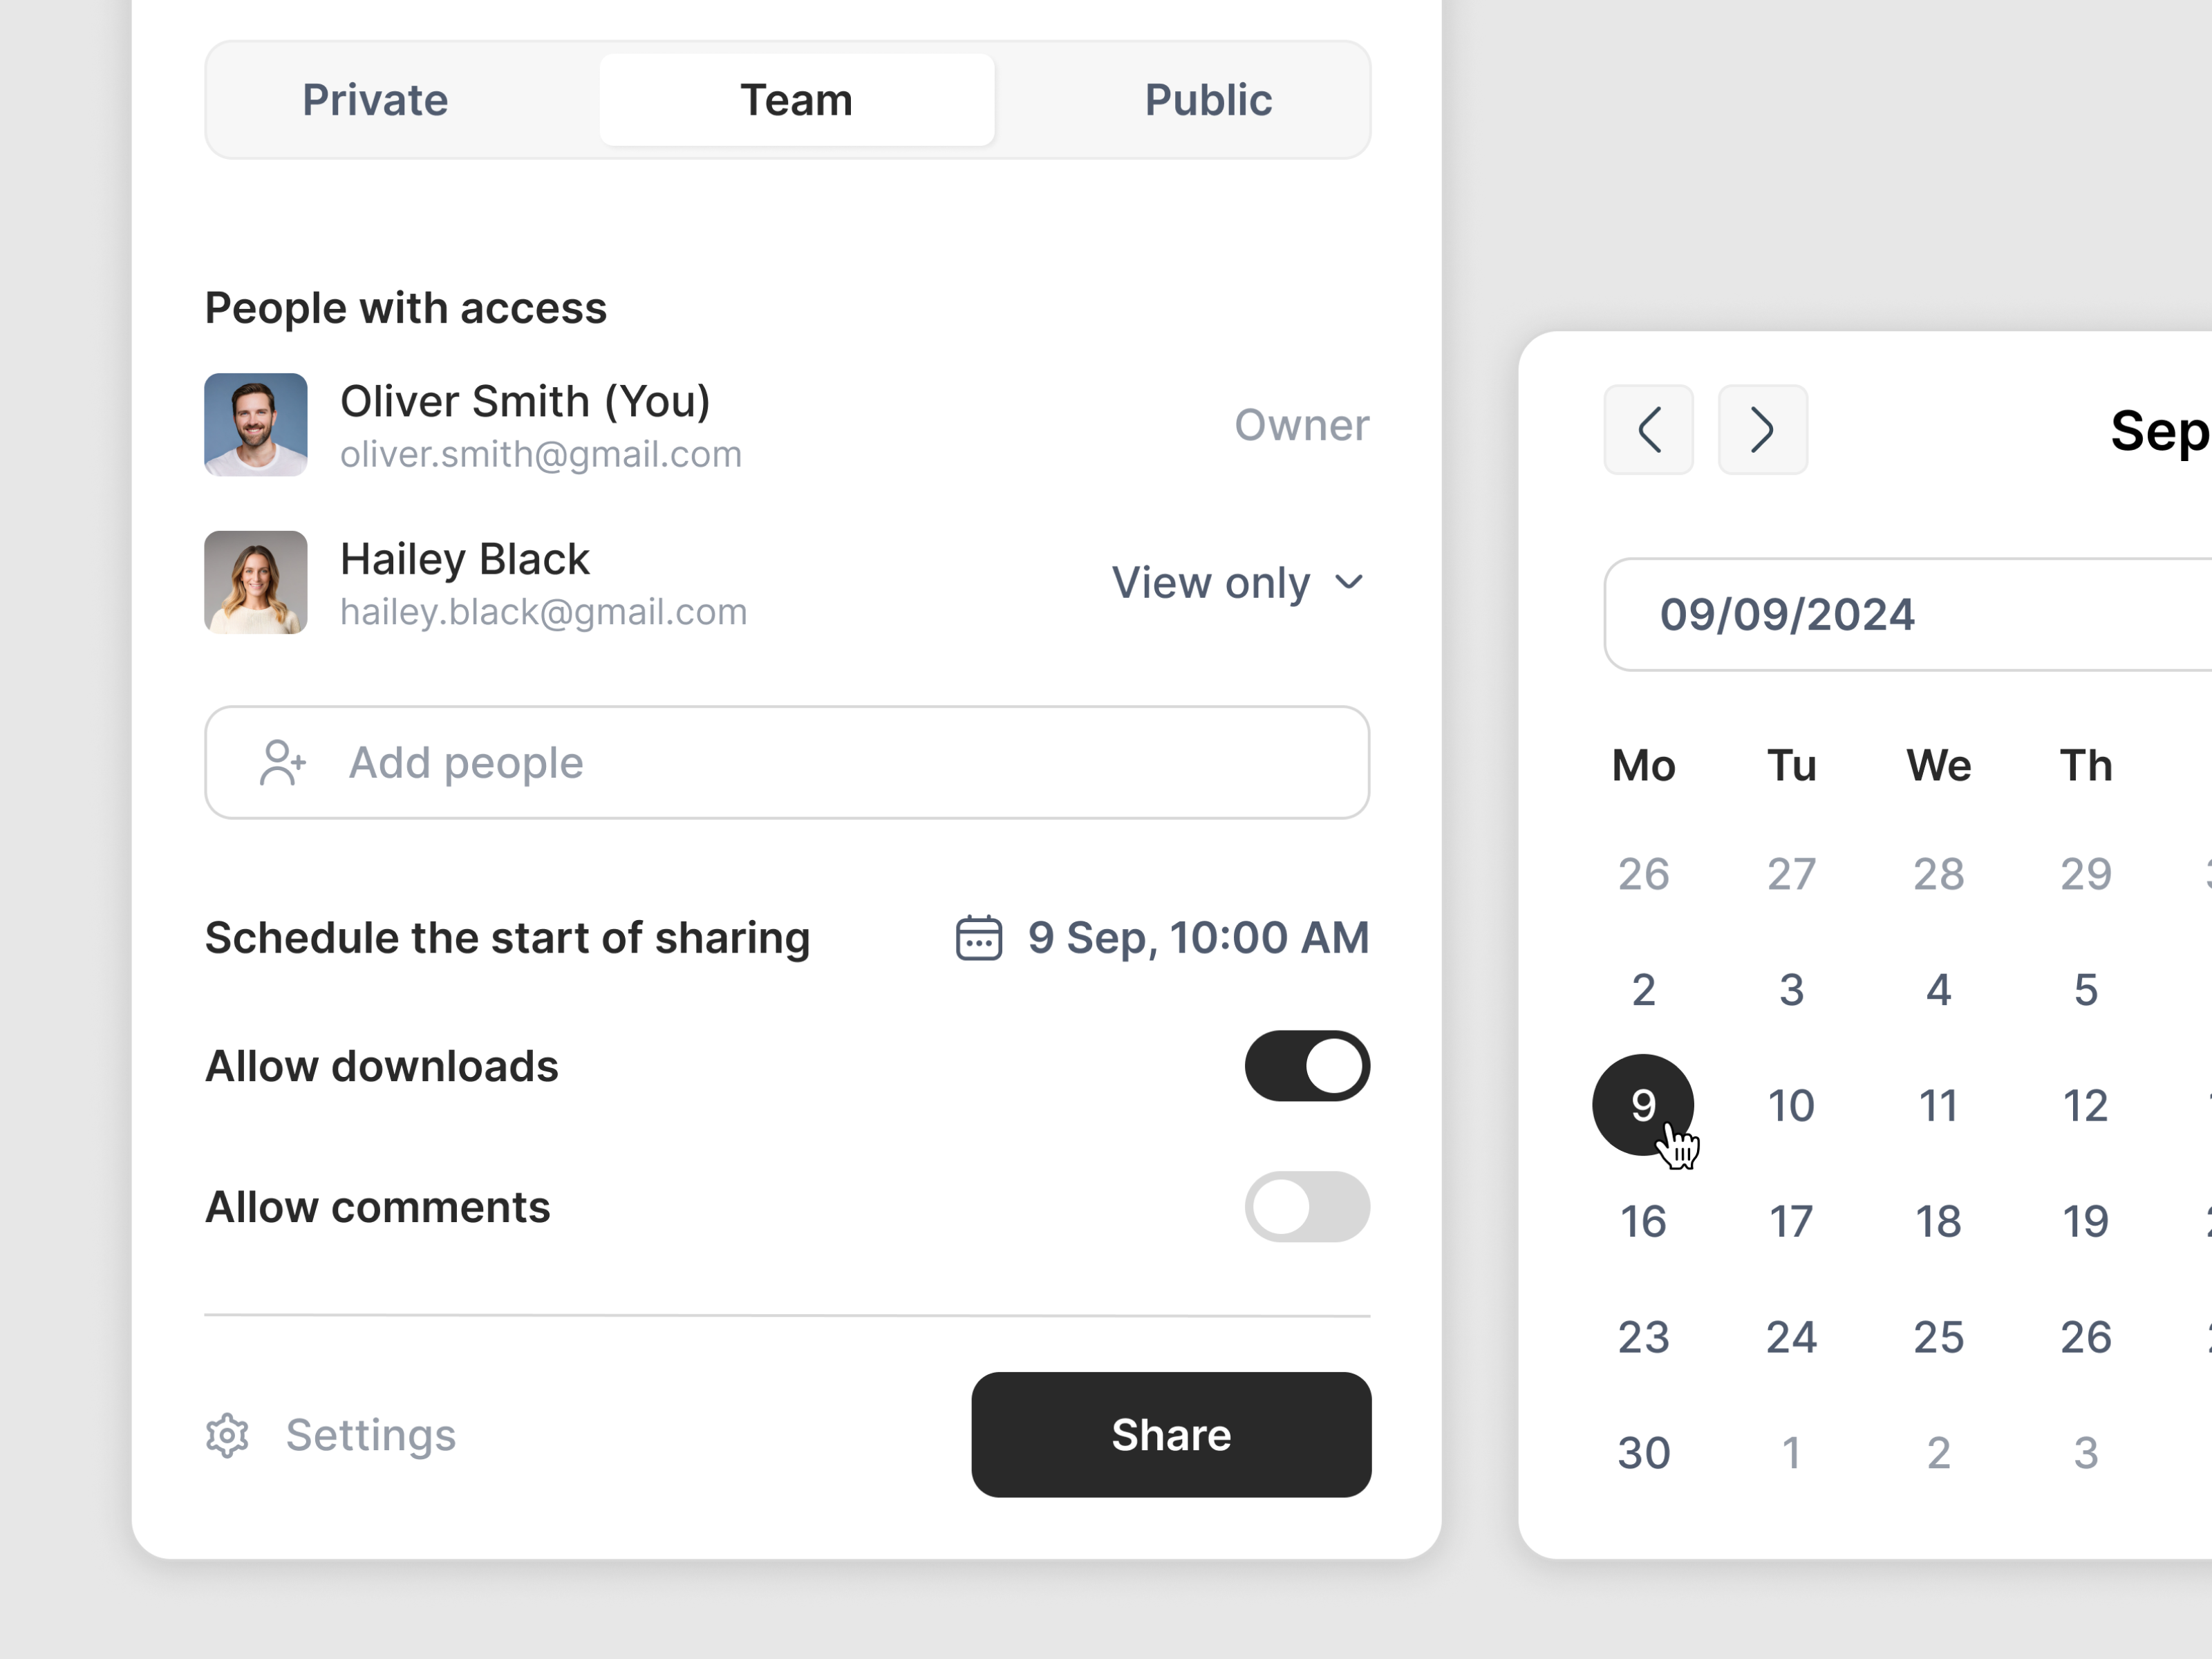Choose September 18 in the calendar
Screen dimensions: 2212x1659
point(1938,1221)
